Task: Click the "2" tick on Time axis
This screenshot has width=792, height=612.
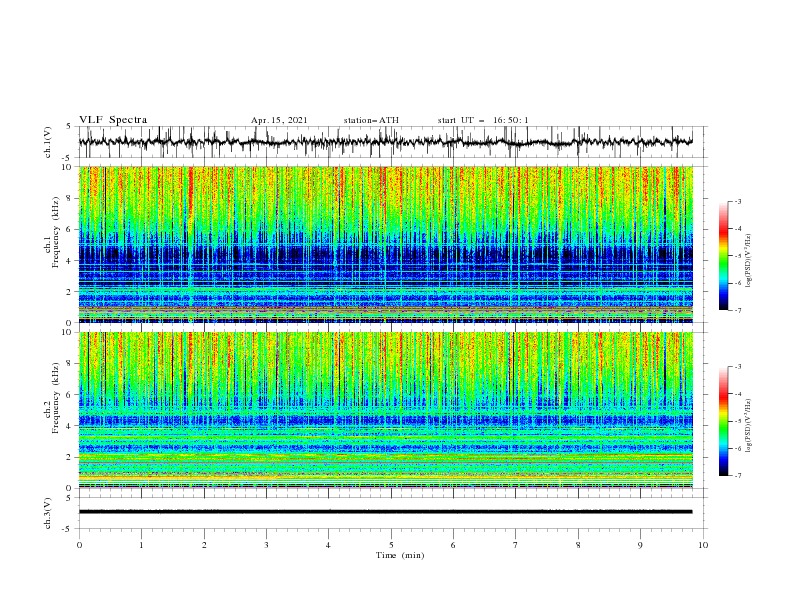Action: (x=204, y=545)
